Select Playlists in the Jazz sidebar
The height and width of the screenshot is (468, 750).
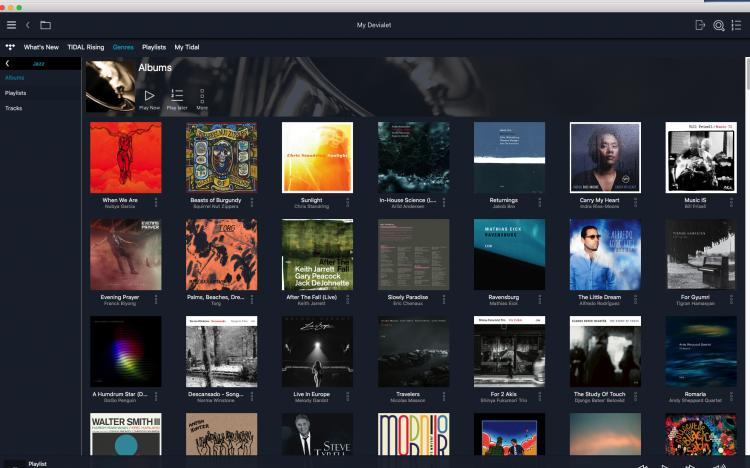coord(15,93)
